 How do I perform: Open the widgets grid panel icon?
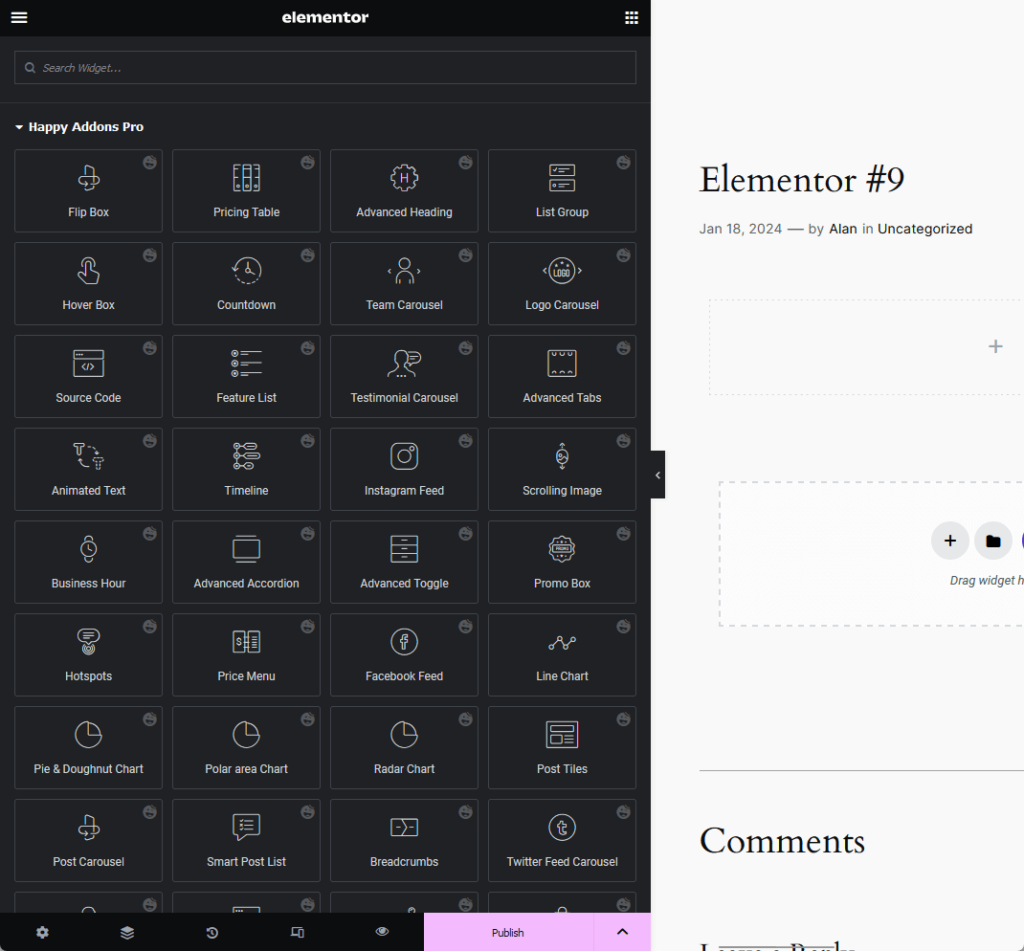pos(631,18)
